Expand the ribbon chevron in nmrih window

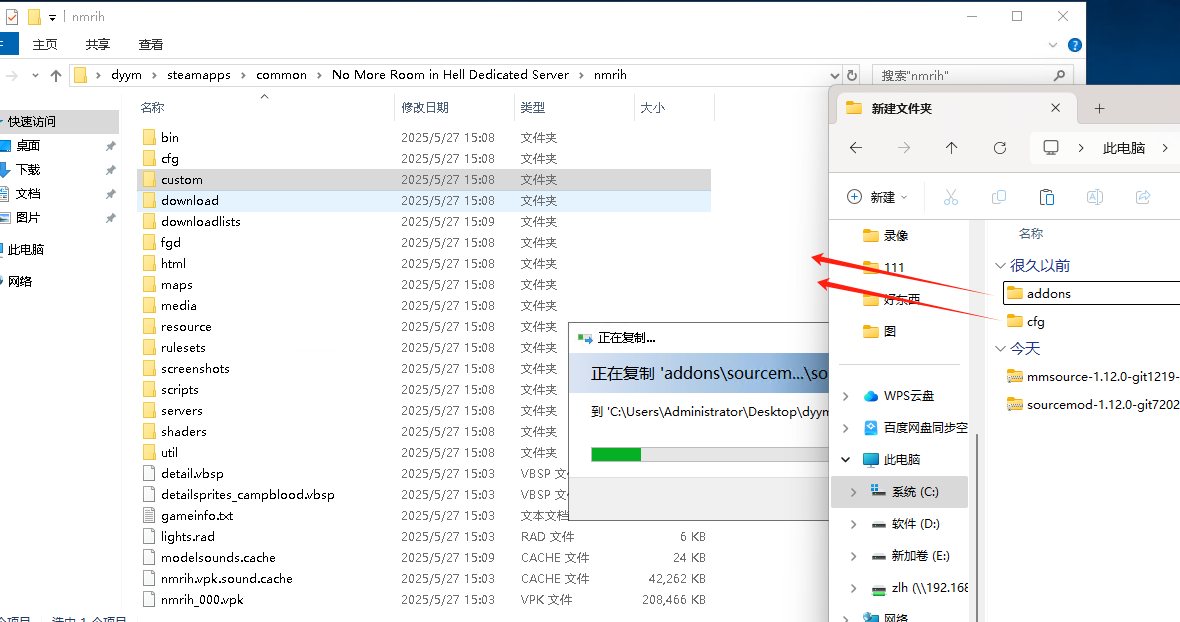[1053, 45]
